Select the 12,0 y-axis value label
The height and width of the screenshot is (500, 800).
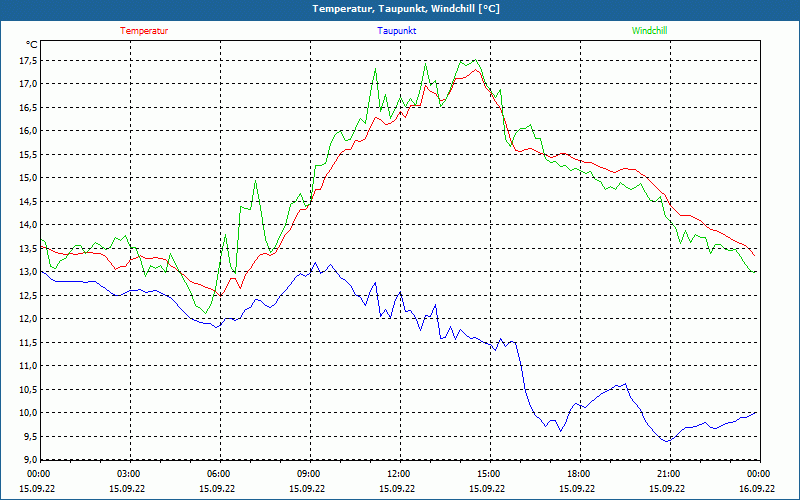(27, 319)
